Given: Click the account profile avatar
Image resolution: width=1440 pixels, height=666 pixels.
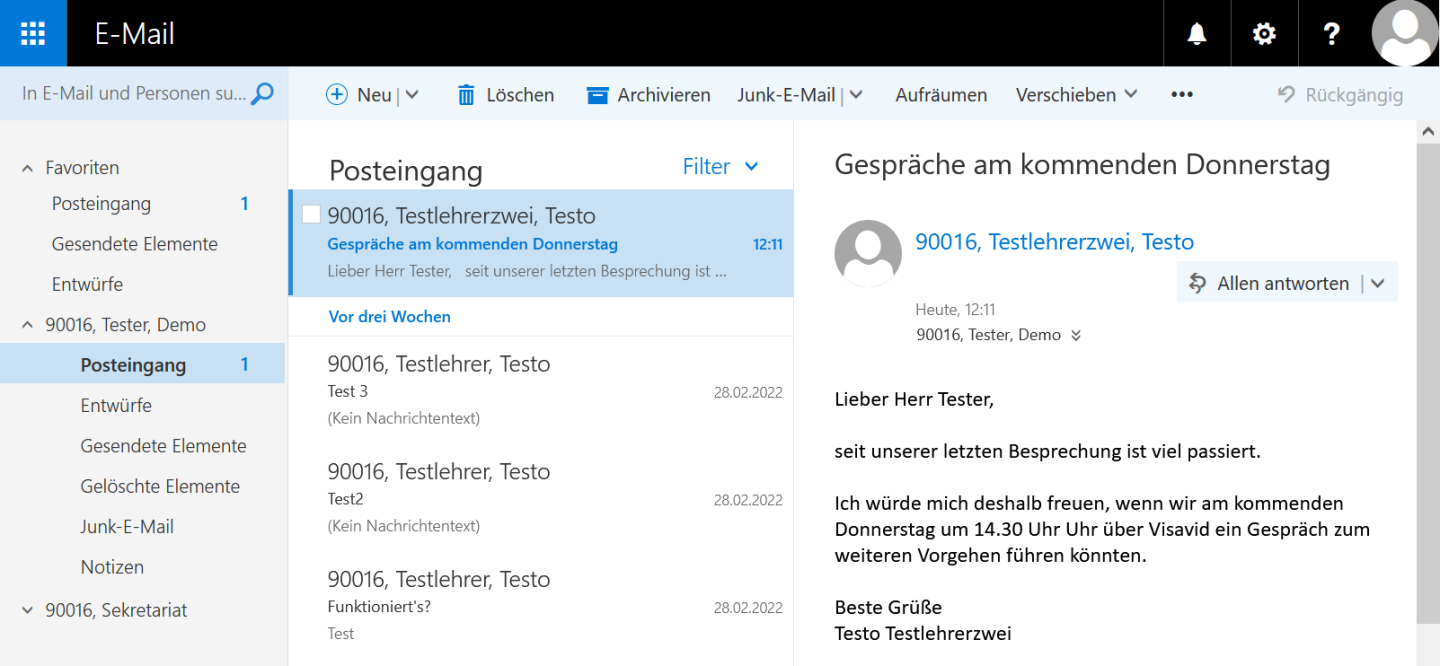Looking at the screenshot, I should click(1404, 33).
